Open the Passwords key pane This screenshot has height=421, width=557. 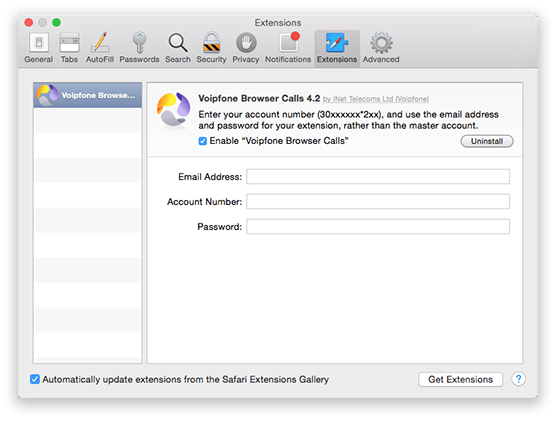pos(139,48)
